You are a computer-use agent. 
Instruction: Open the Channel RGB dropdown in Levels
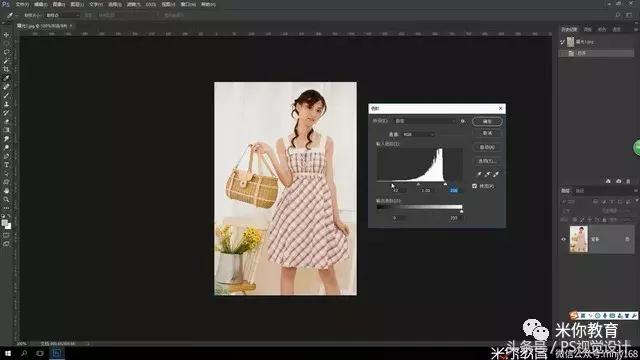point(418,134)
